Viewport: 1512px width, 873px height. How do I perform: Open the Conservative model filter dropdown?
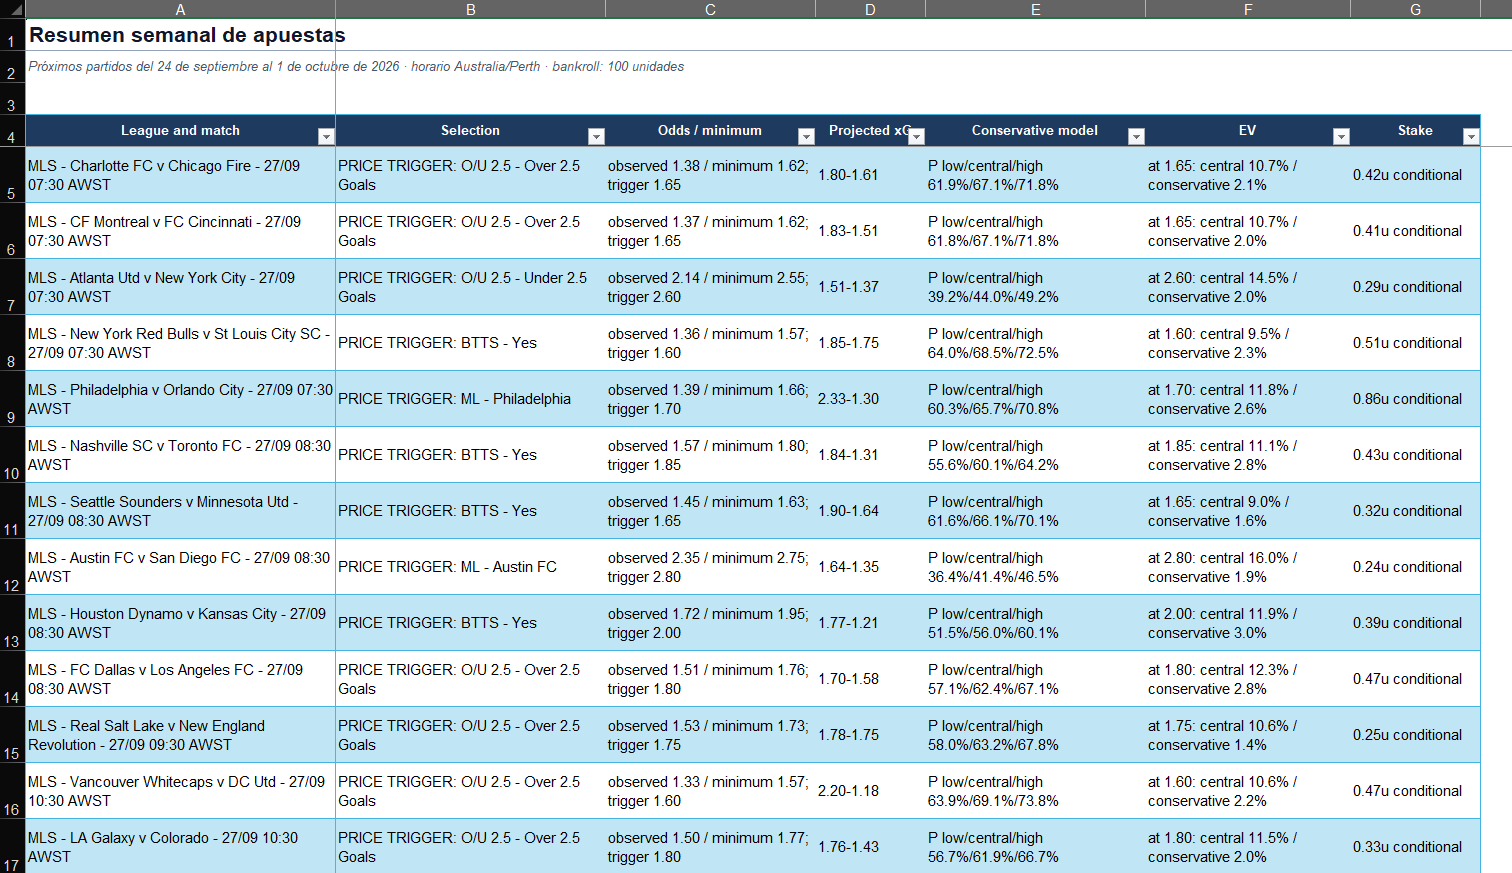coord(1136,137)
